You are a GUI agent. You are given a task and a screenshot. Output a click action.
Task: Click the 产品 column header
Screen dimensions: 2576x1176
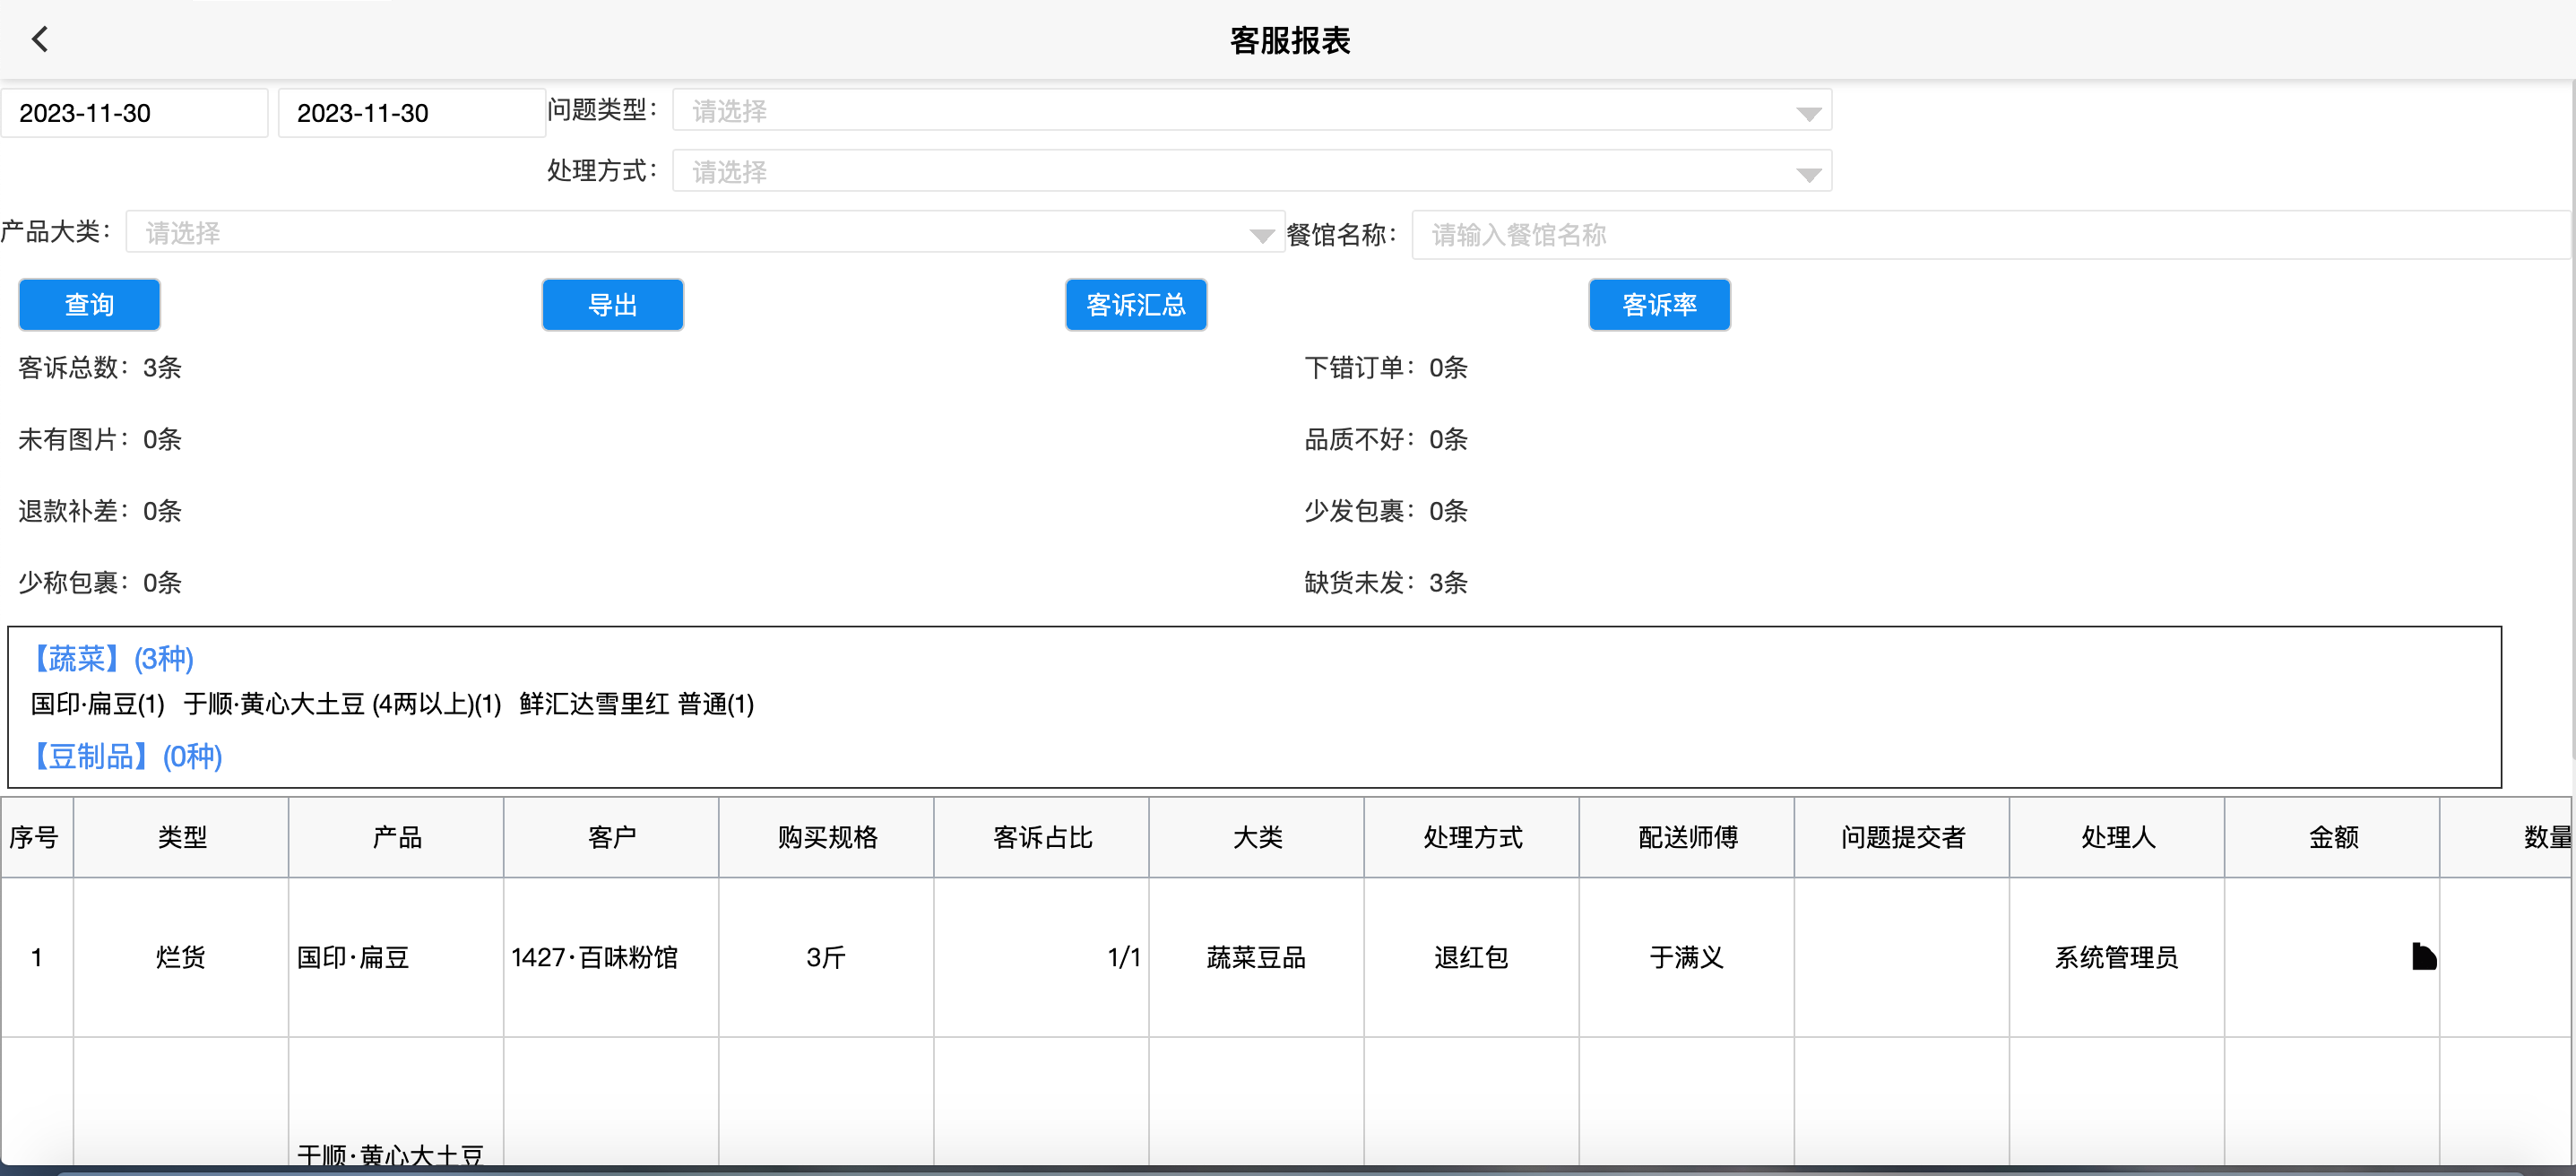(x=396, y=838)
